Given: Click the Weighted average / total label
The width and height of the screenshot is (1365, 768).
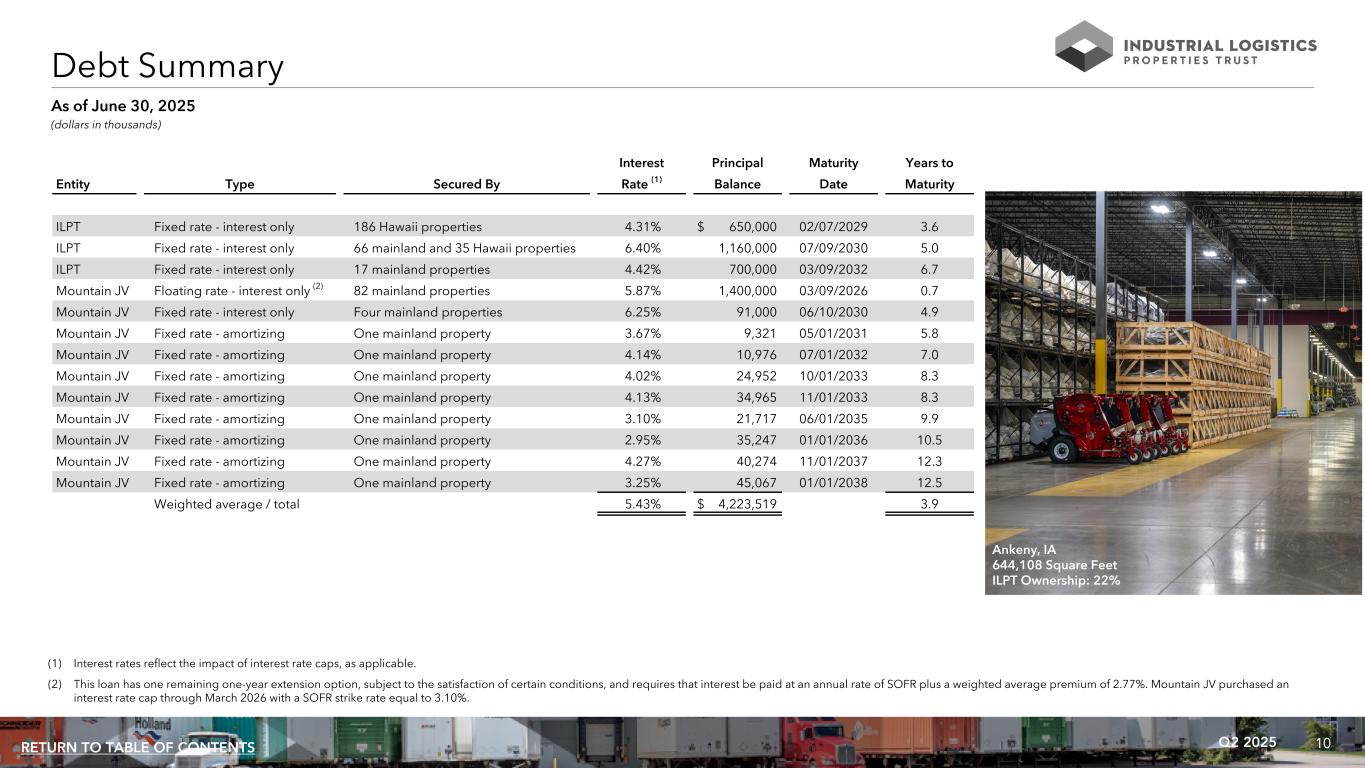Looking at the screenshot, I should coord(226,504).
